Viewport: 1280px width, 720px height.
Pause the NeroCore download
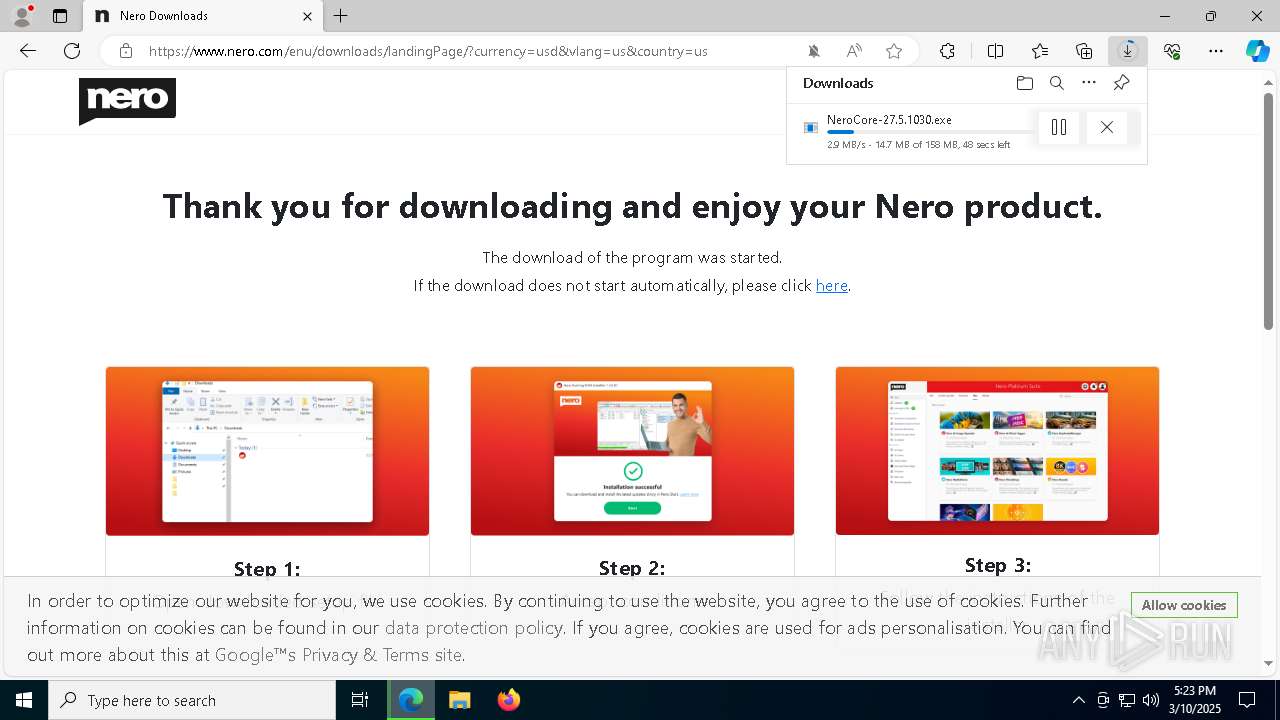tap(1059, 127)
